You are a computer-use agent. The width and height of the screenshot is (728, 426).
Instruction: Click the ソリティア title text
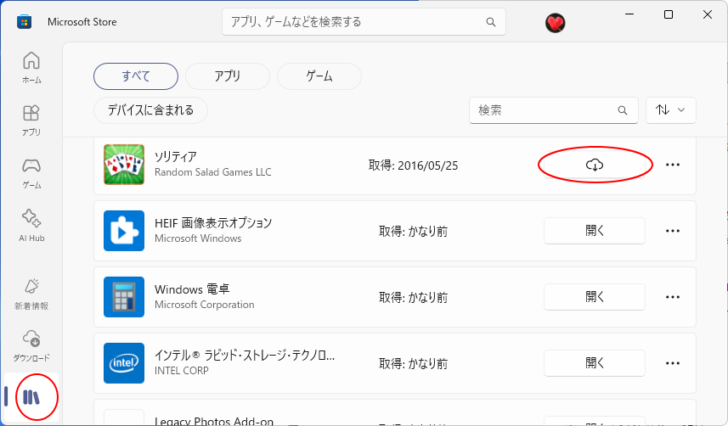click(176, 157)
